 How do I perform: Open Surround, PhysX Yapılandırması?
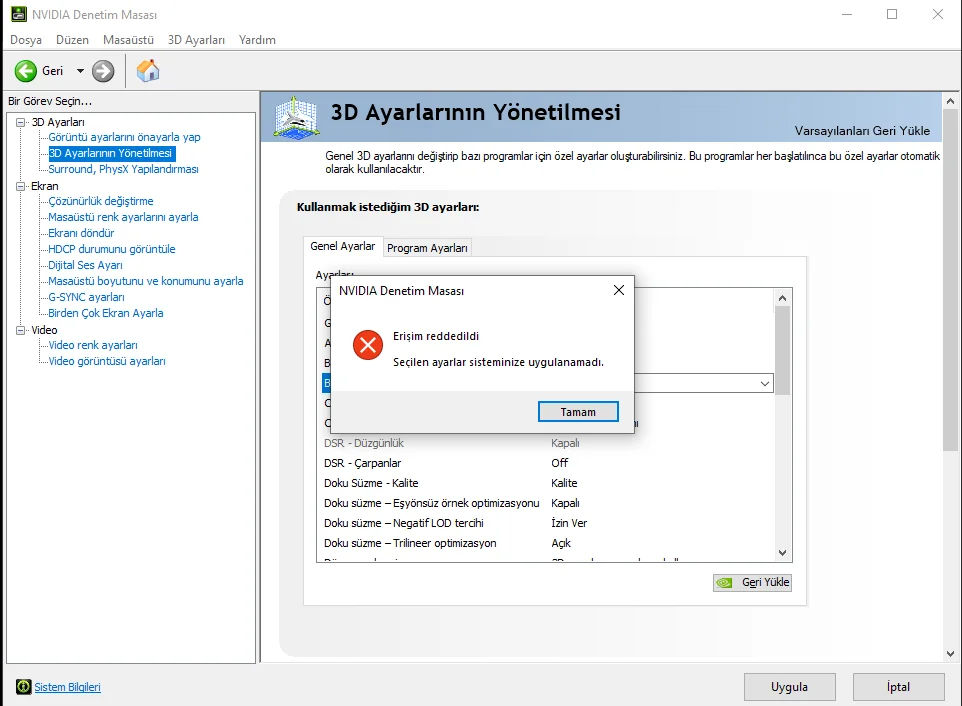coord(123,169)
